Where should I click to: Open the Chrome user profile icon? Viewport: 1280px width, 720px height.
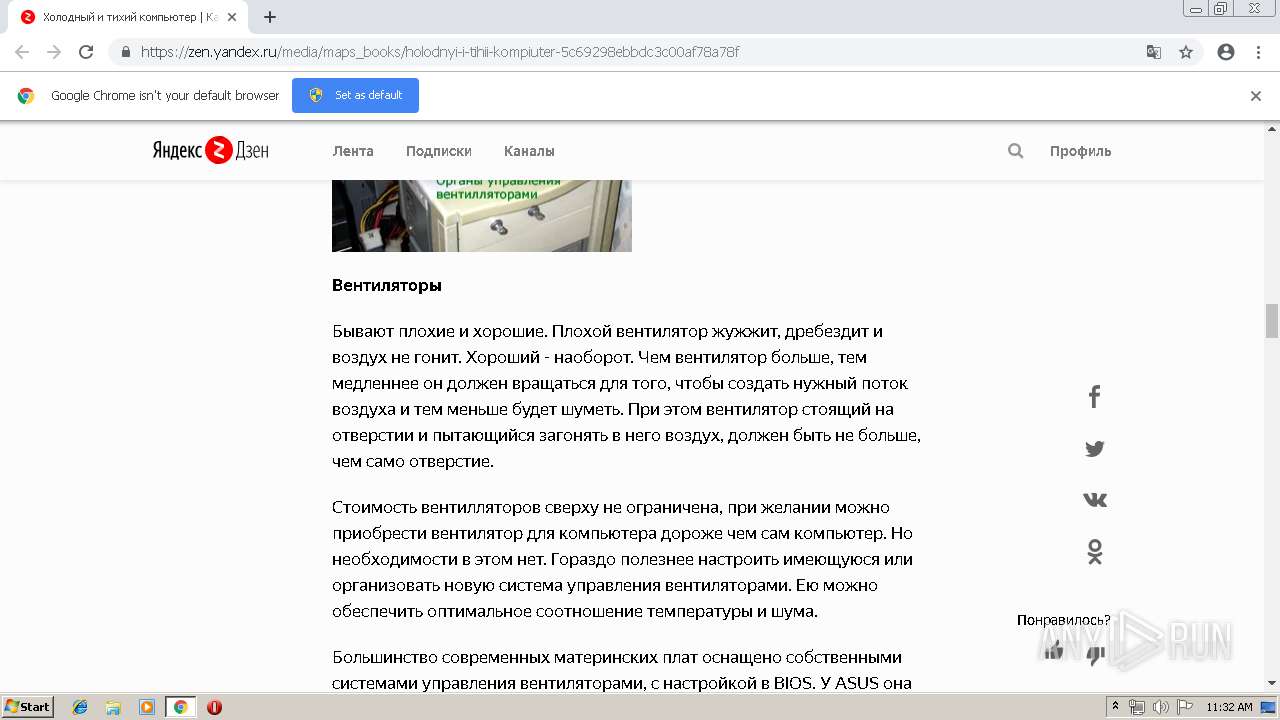coord(1226,52)
